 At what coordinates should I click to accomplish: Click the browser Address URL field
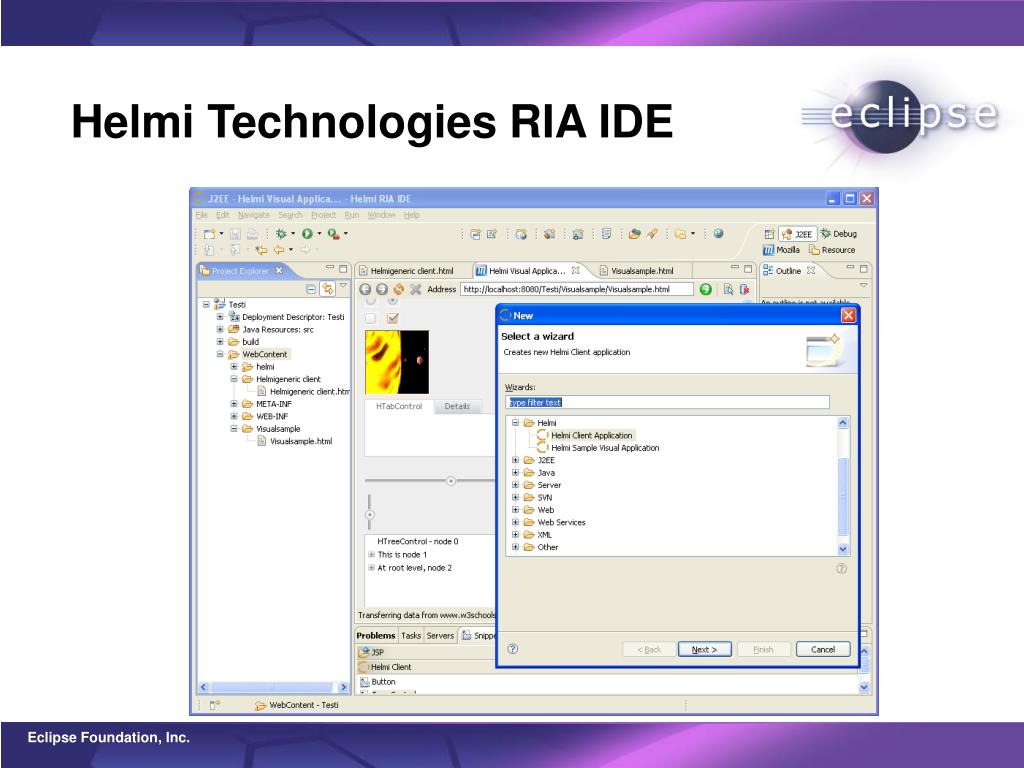pyautogui.click(x=577, y=289)
